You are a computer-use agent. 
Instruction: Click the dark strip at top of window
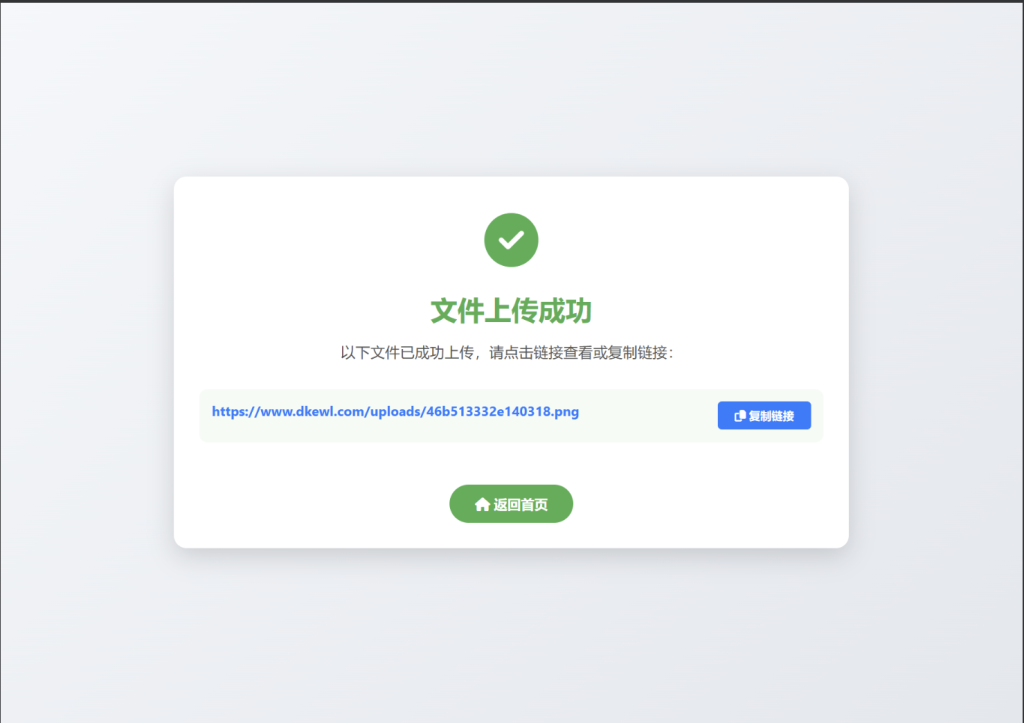tap(512, 1)
